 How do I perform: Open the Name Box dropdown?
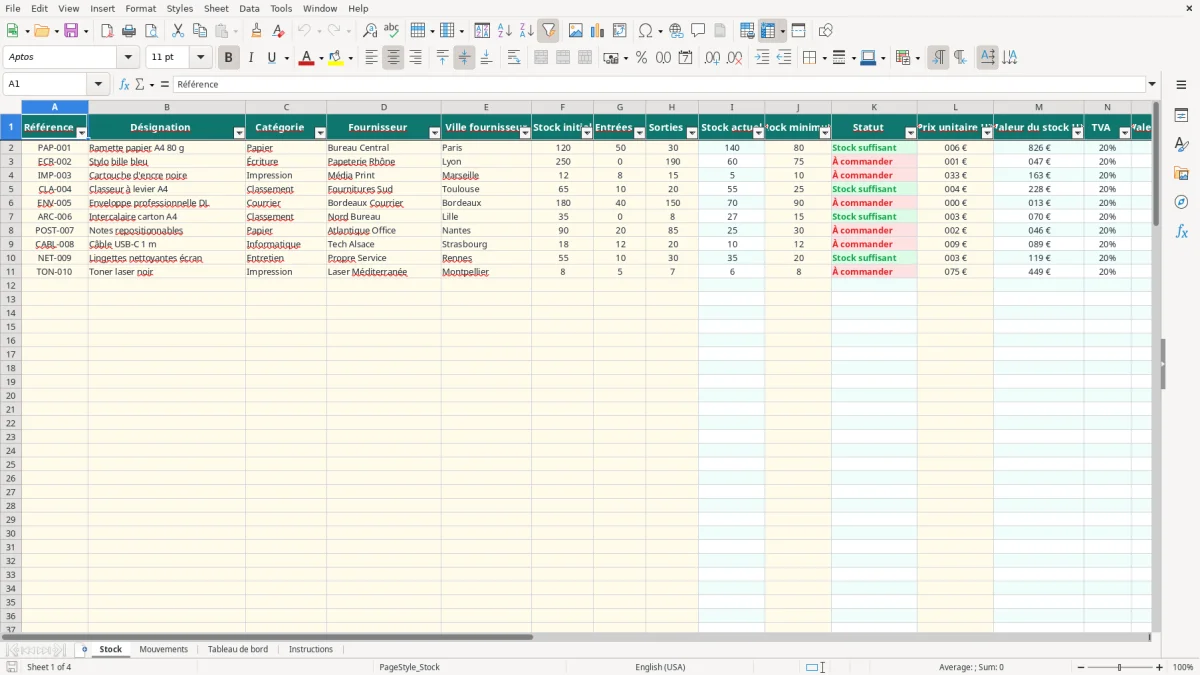(x=98, y=84)
